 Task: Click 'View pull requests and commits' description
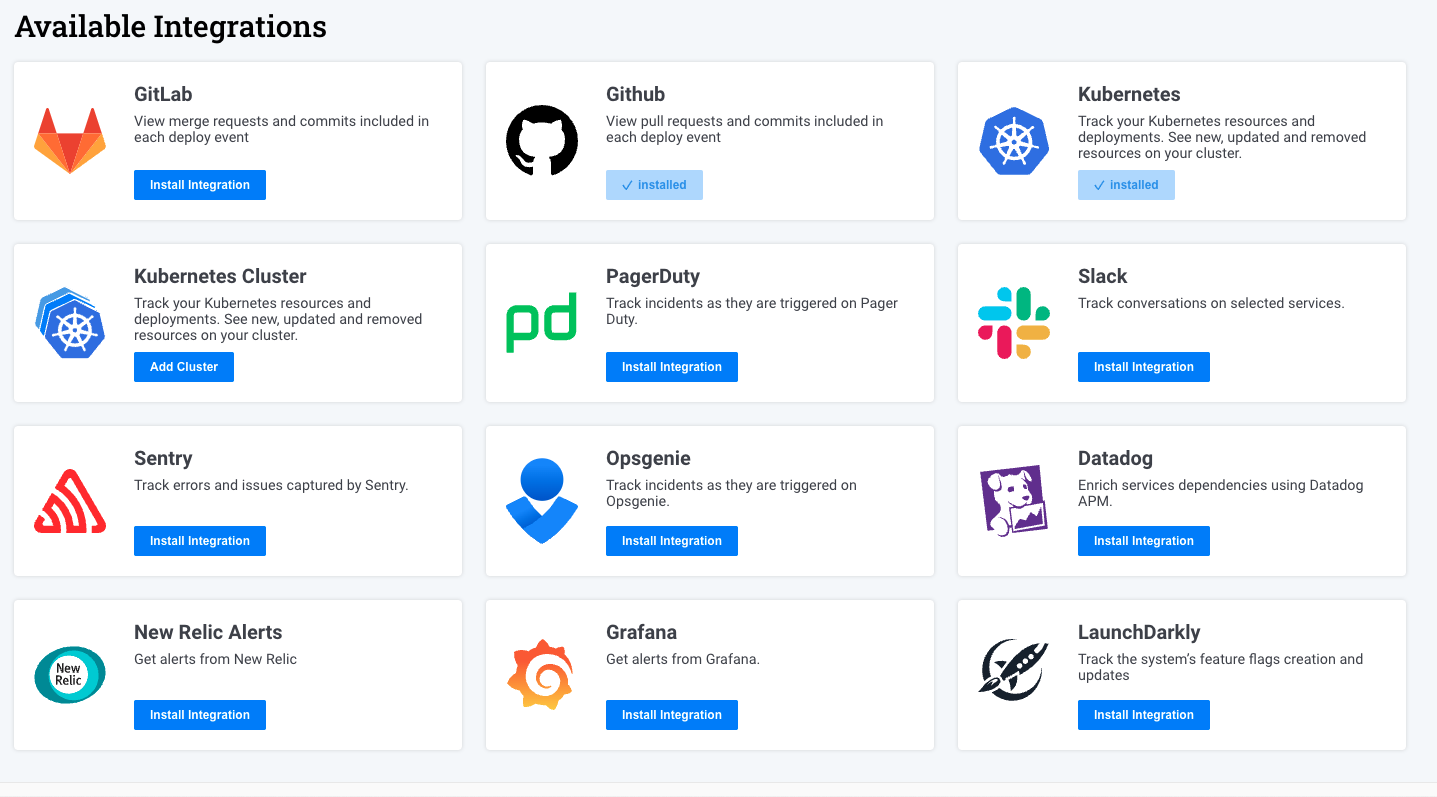tap(744, 129)
